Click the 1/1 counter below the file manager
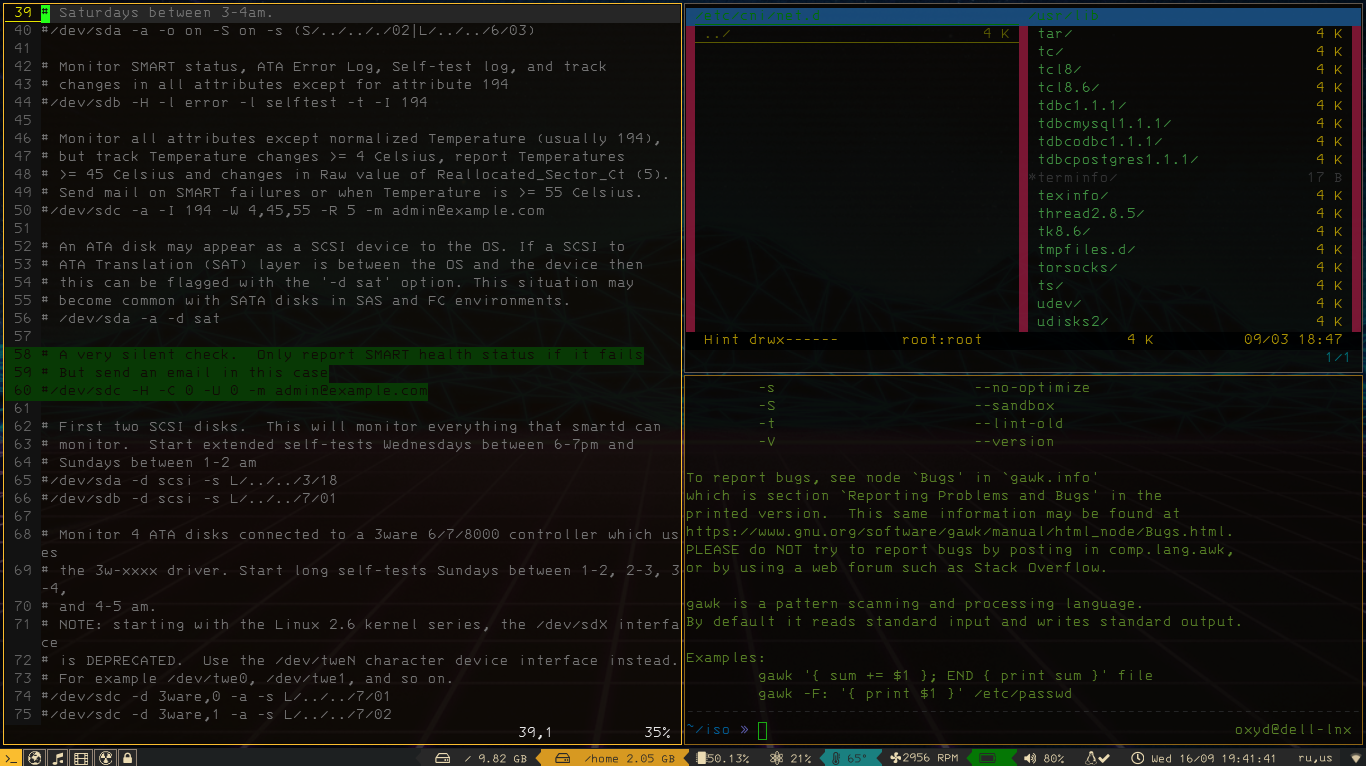Viewport: 1366px width, 766px height. pyautogui.click(x=1338, y=357)
